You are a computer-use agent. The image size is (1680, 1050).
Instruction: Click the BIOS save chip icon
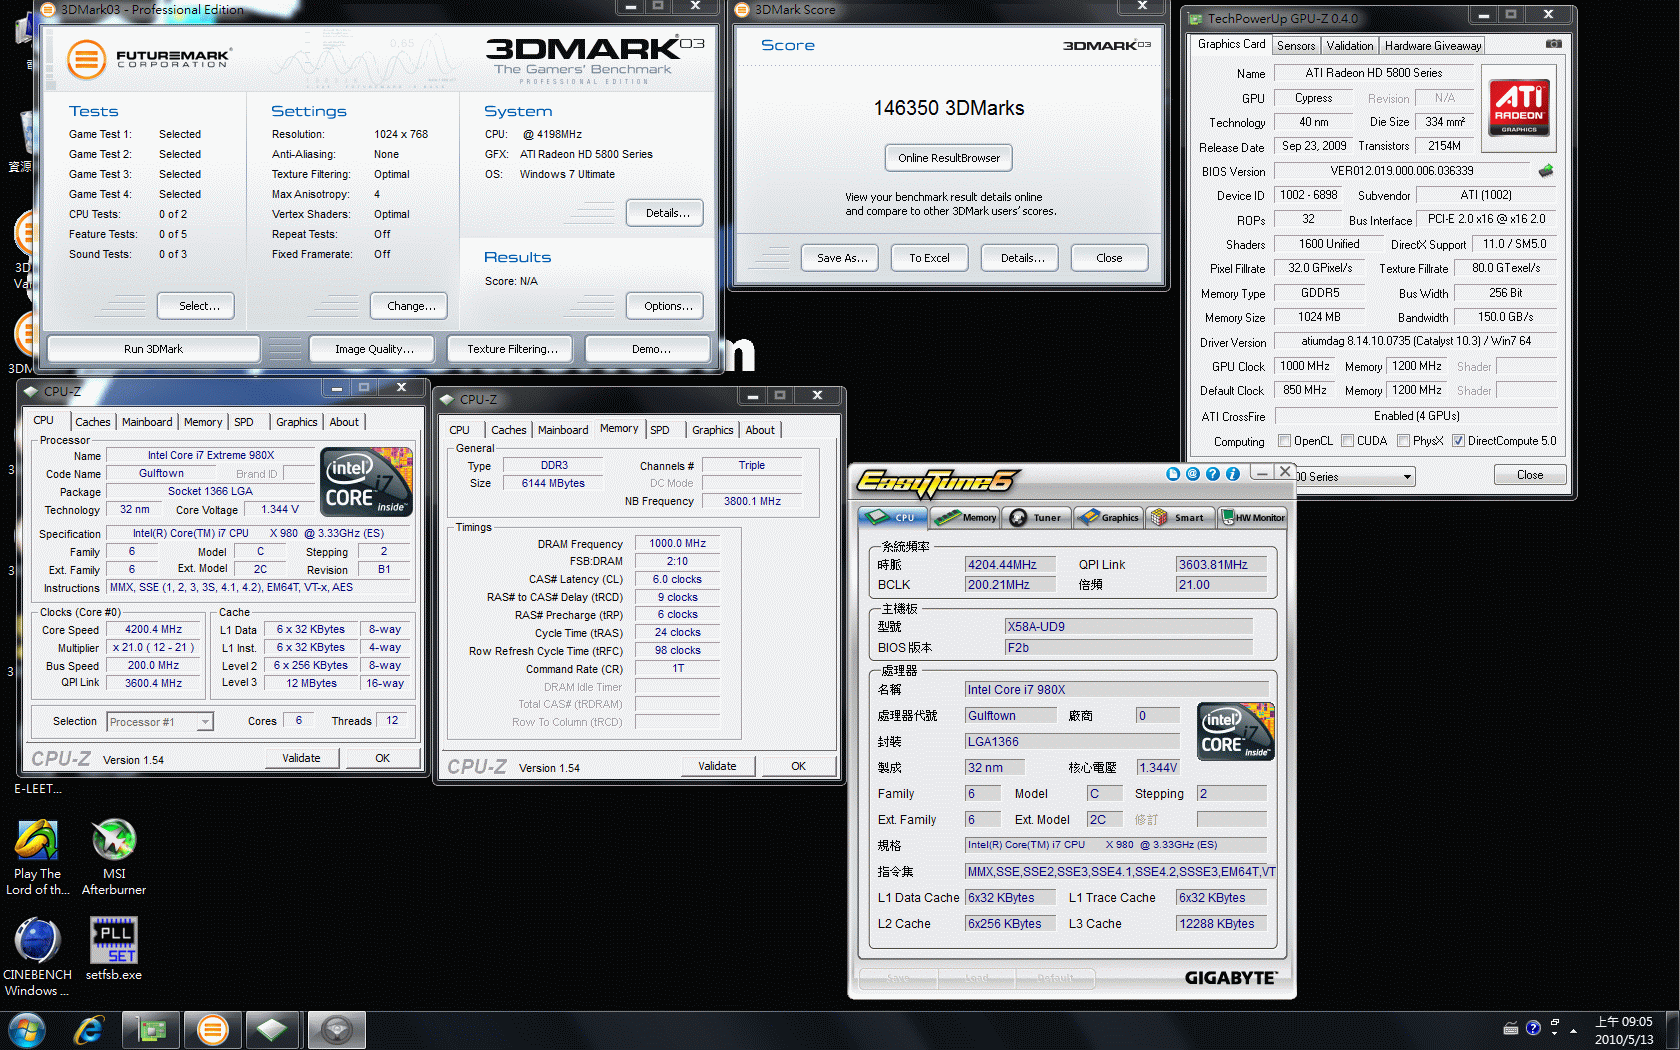tap(1546, 171)
